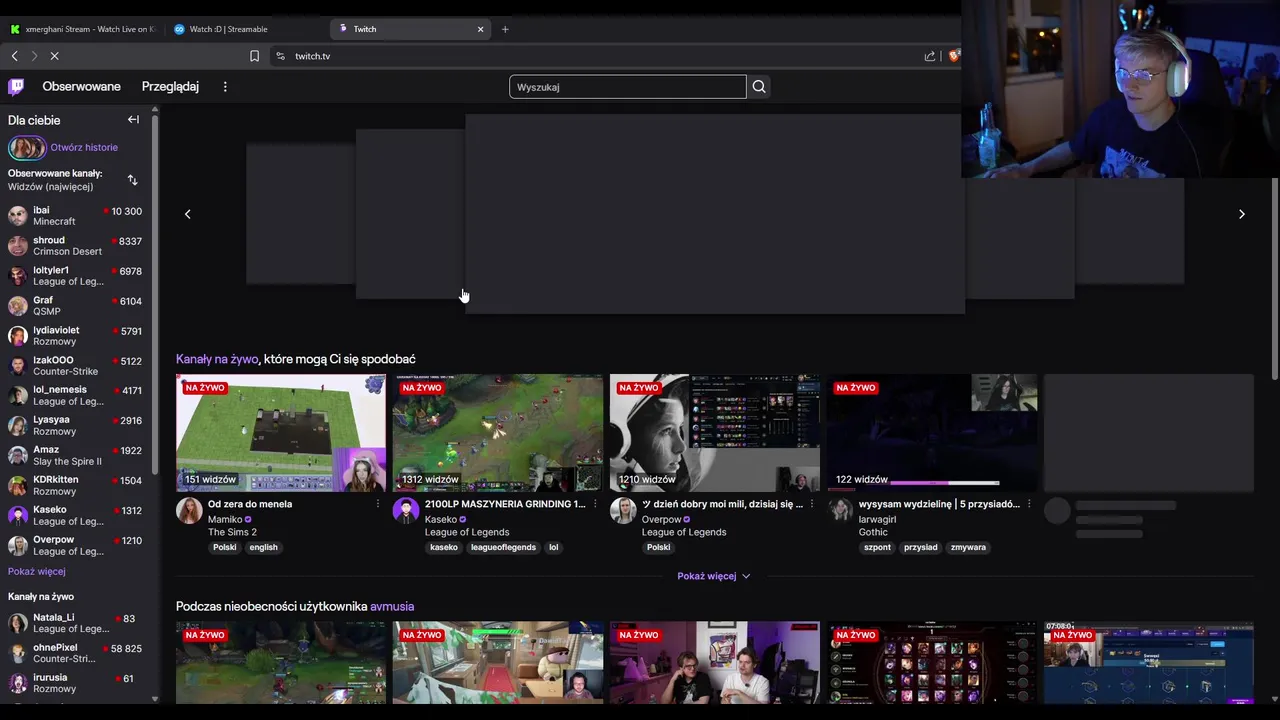
Task: Open the three-dot more menu in header
Action: (x=225, y=87)
